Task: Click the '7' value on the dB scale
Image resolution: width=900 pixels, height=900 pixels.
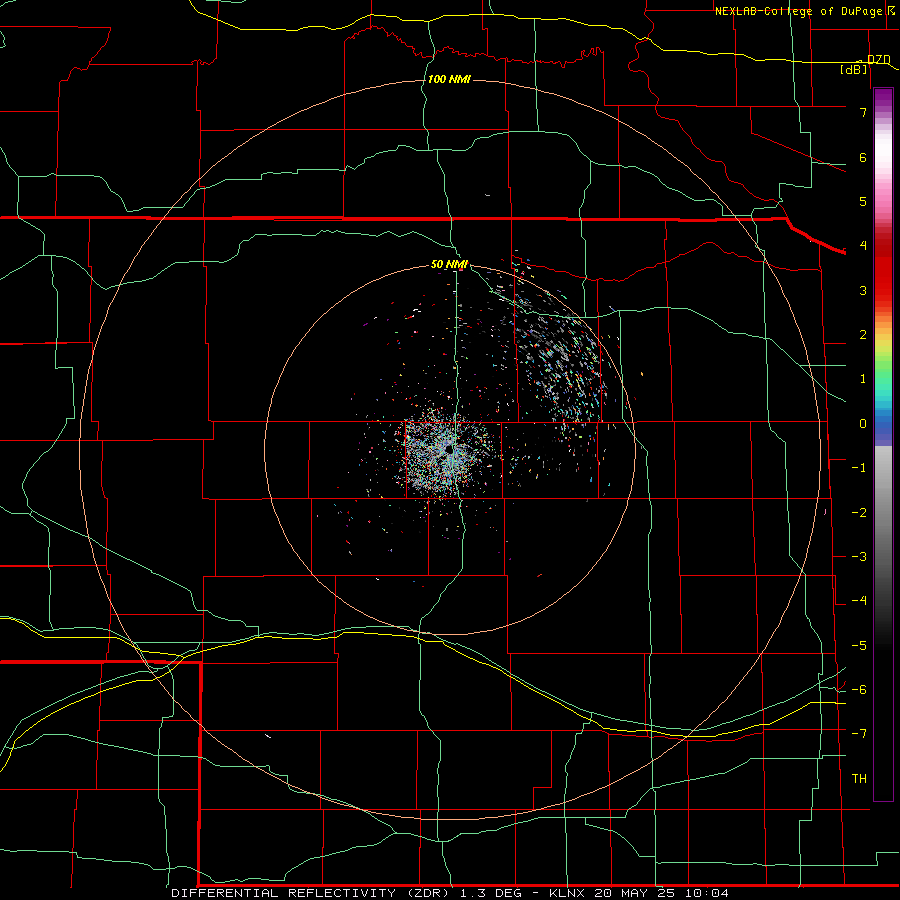Action: 863,112
